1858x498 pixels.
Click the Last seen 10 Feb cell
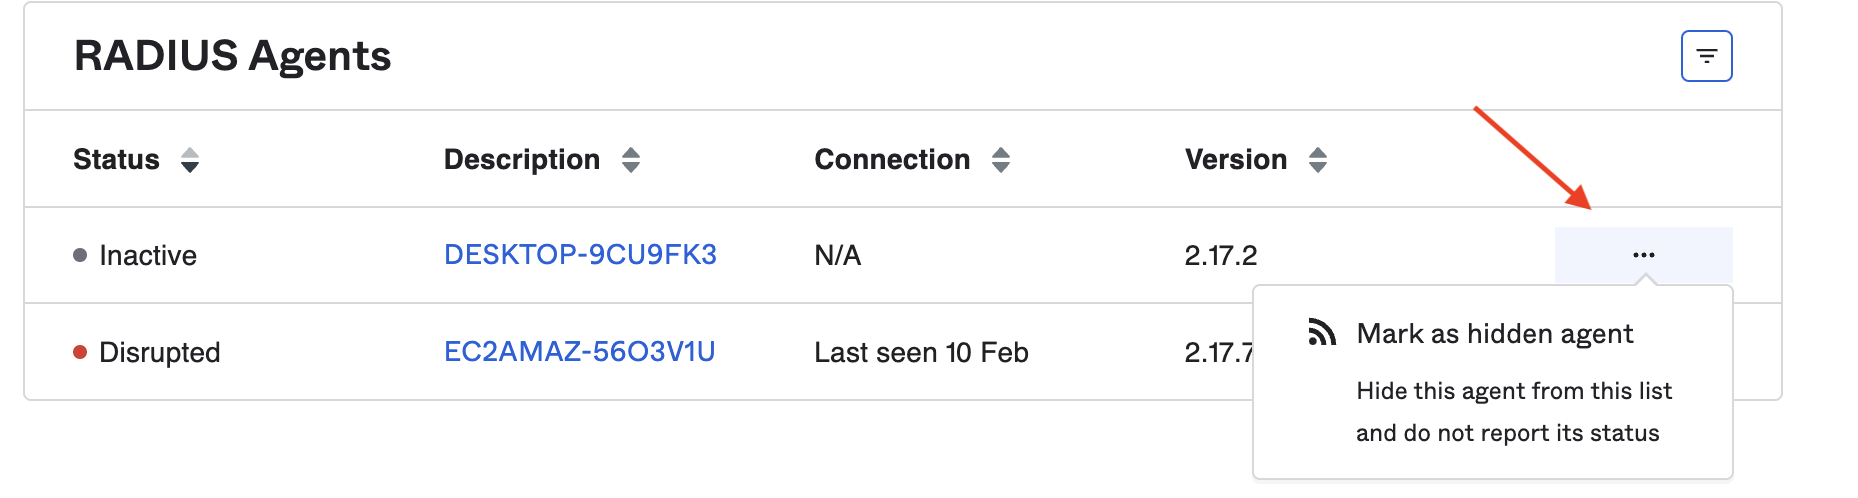point(921,353)
